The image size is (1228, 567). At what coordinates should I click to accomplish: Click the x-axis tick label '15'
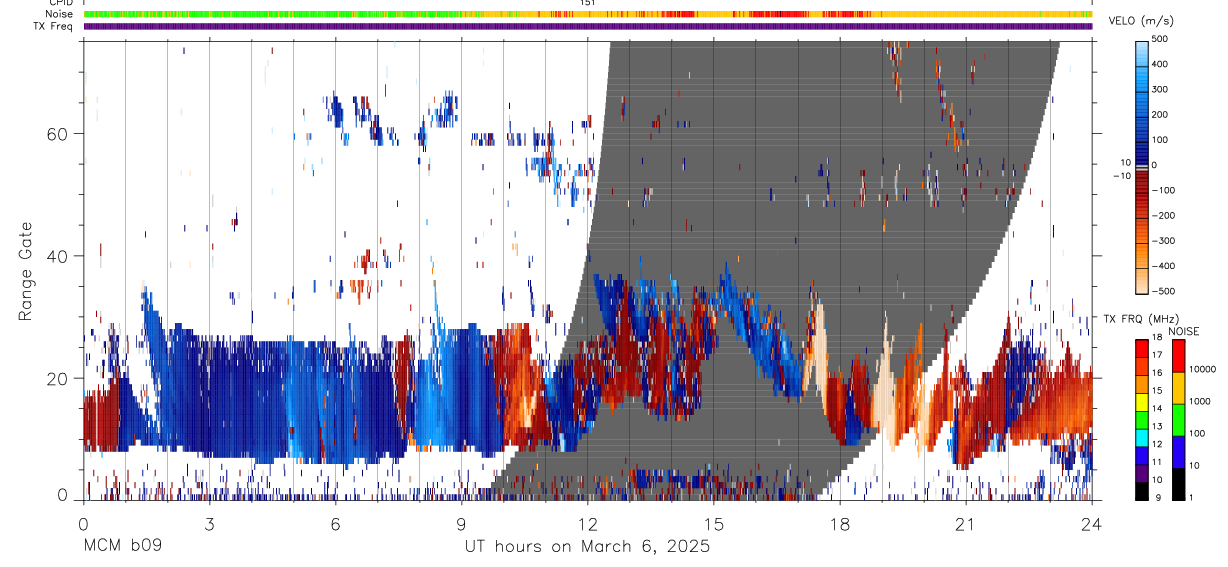point(713,524)
